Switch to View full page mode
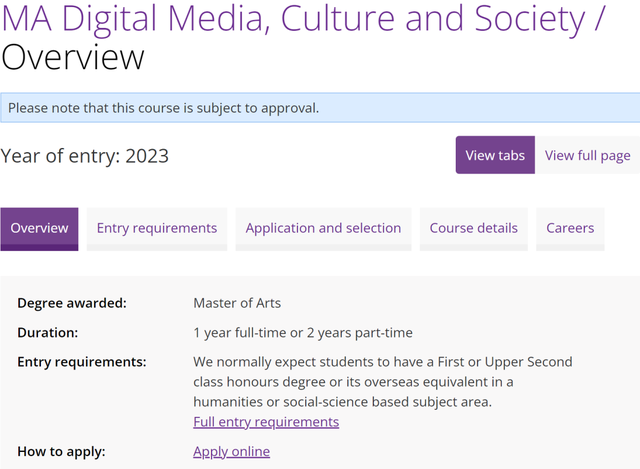This screenshot has height=469, width=640. point(587,155)
